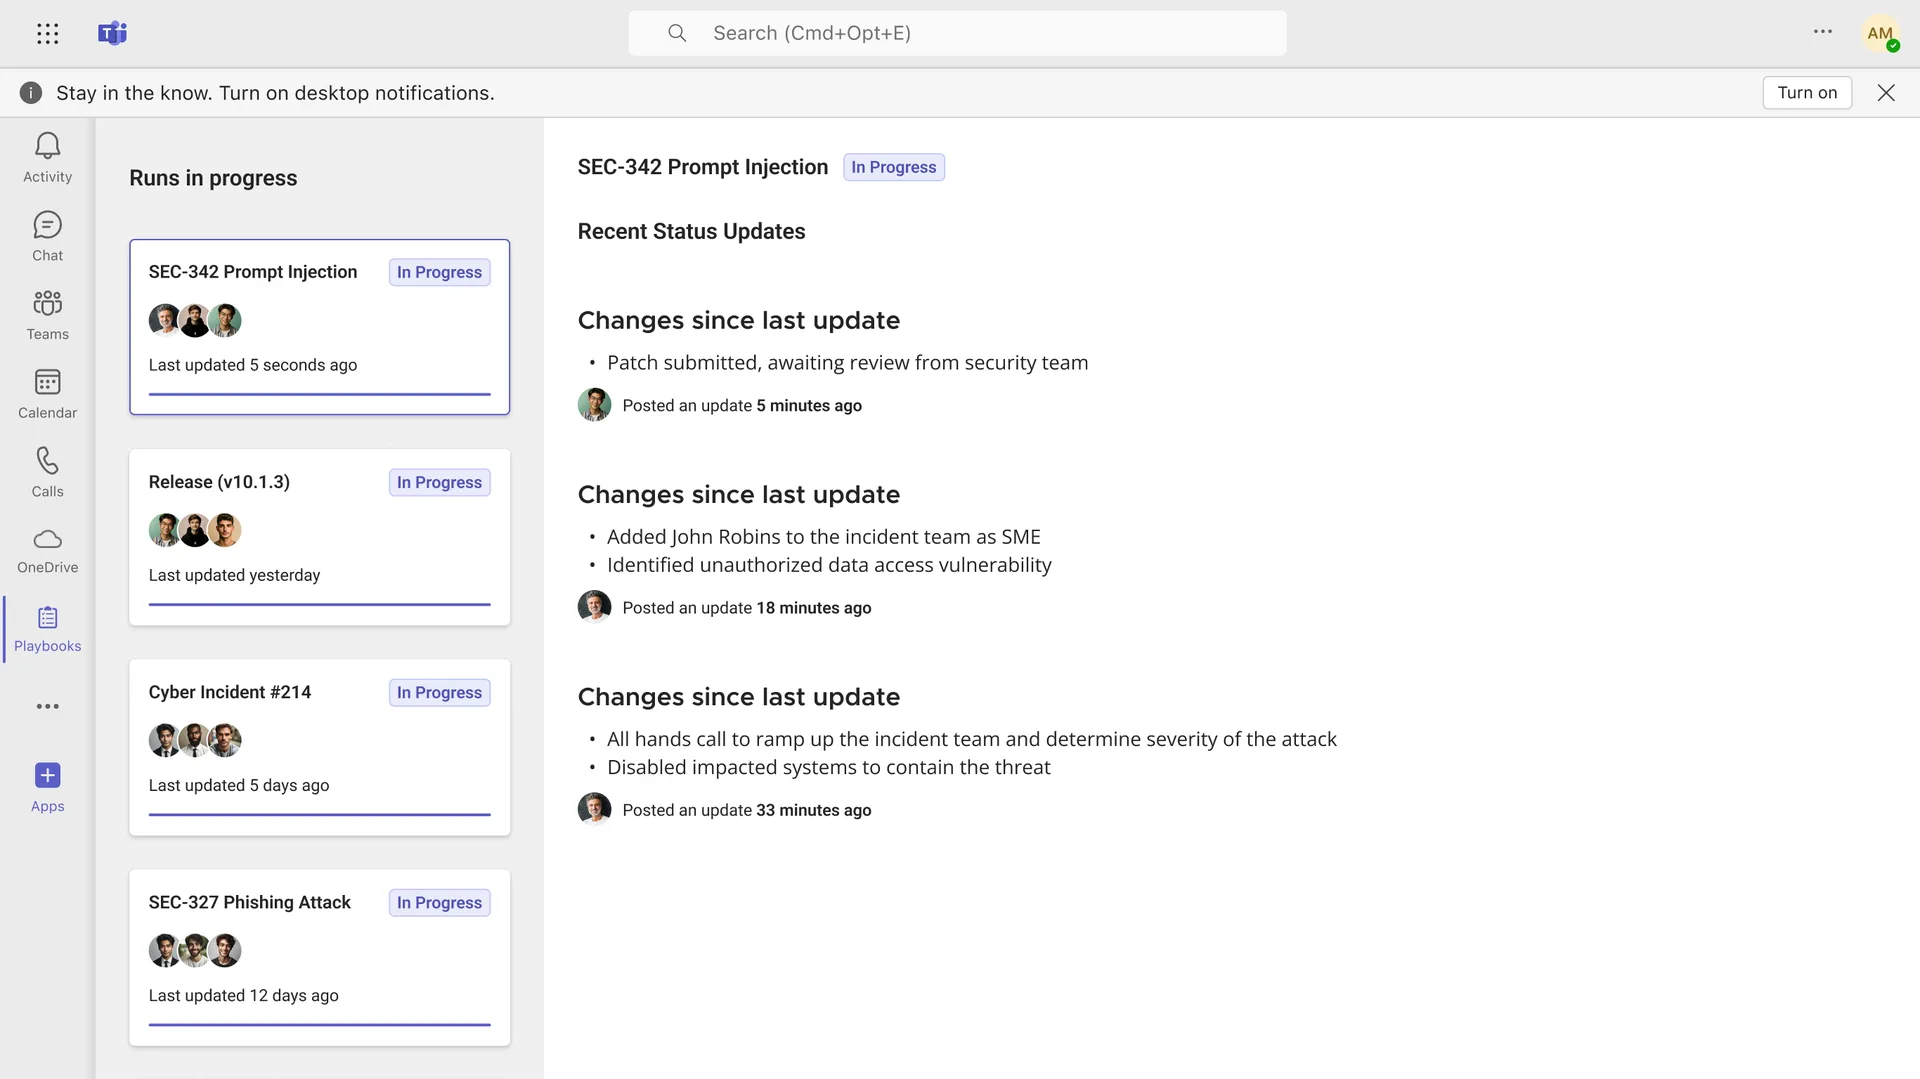Focus the Search input field
The image size is (1920, 1079).
pos(957,33)
